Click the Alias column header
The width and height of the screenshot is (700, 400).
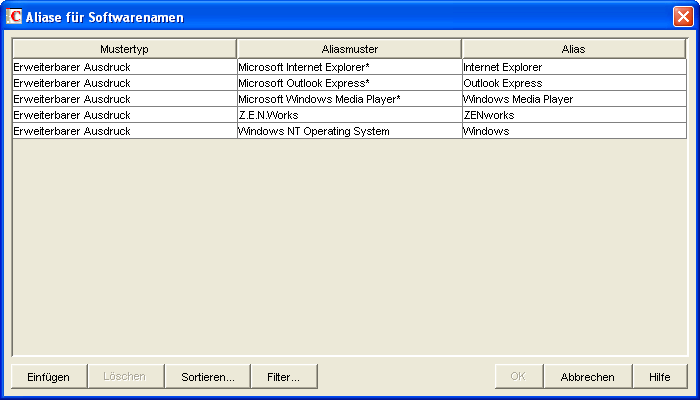[x=574, y=49]
